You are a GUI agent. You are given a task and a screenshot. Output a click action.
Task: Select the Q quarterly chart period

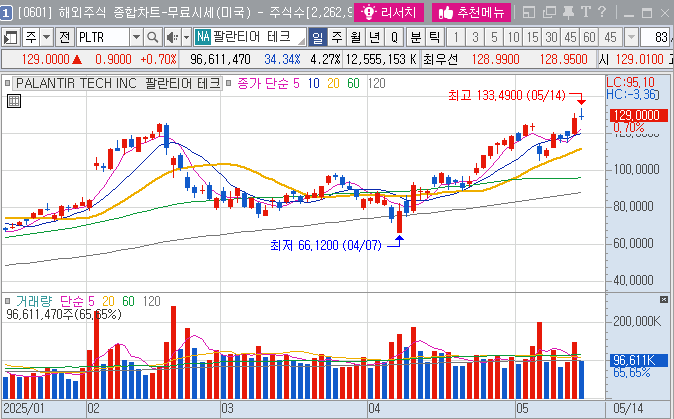[x=394, y=38]
